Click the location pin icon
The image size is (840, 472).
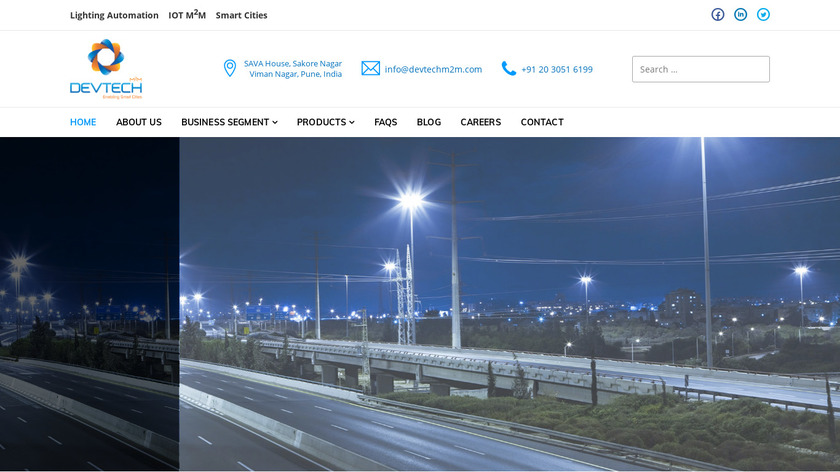(x=230, y=68)
